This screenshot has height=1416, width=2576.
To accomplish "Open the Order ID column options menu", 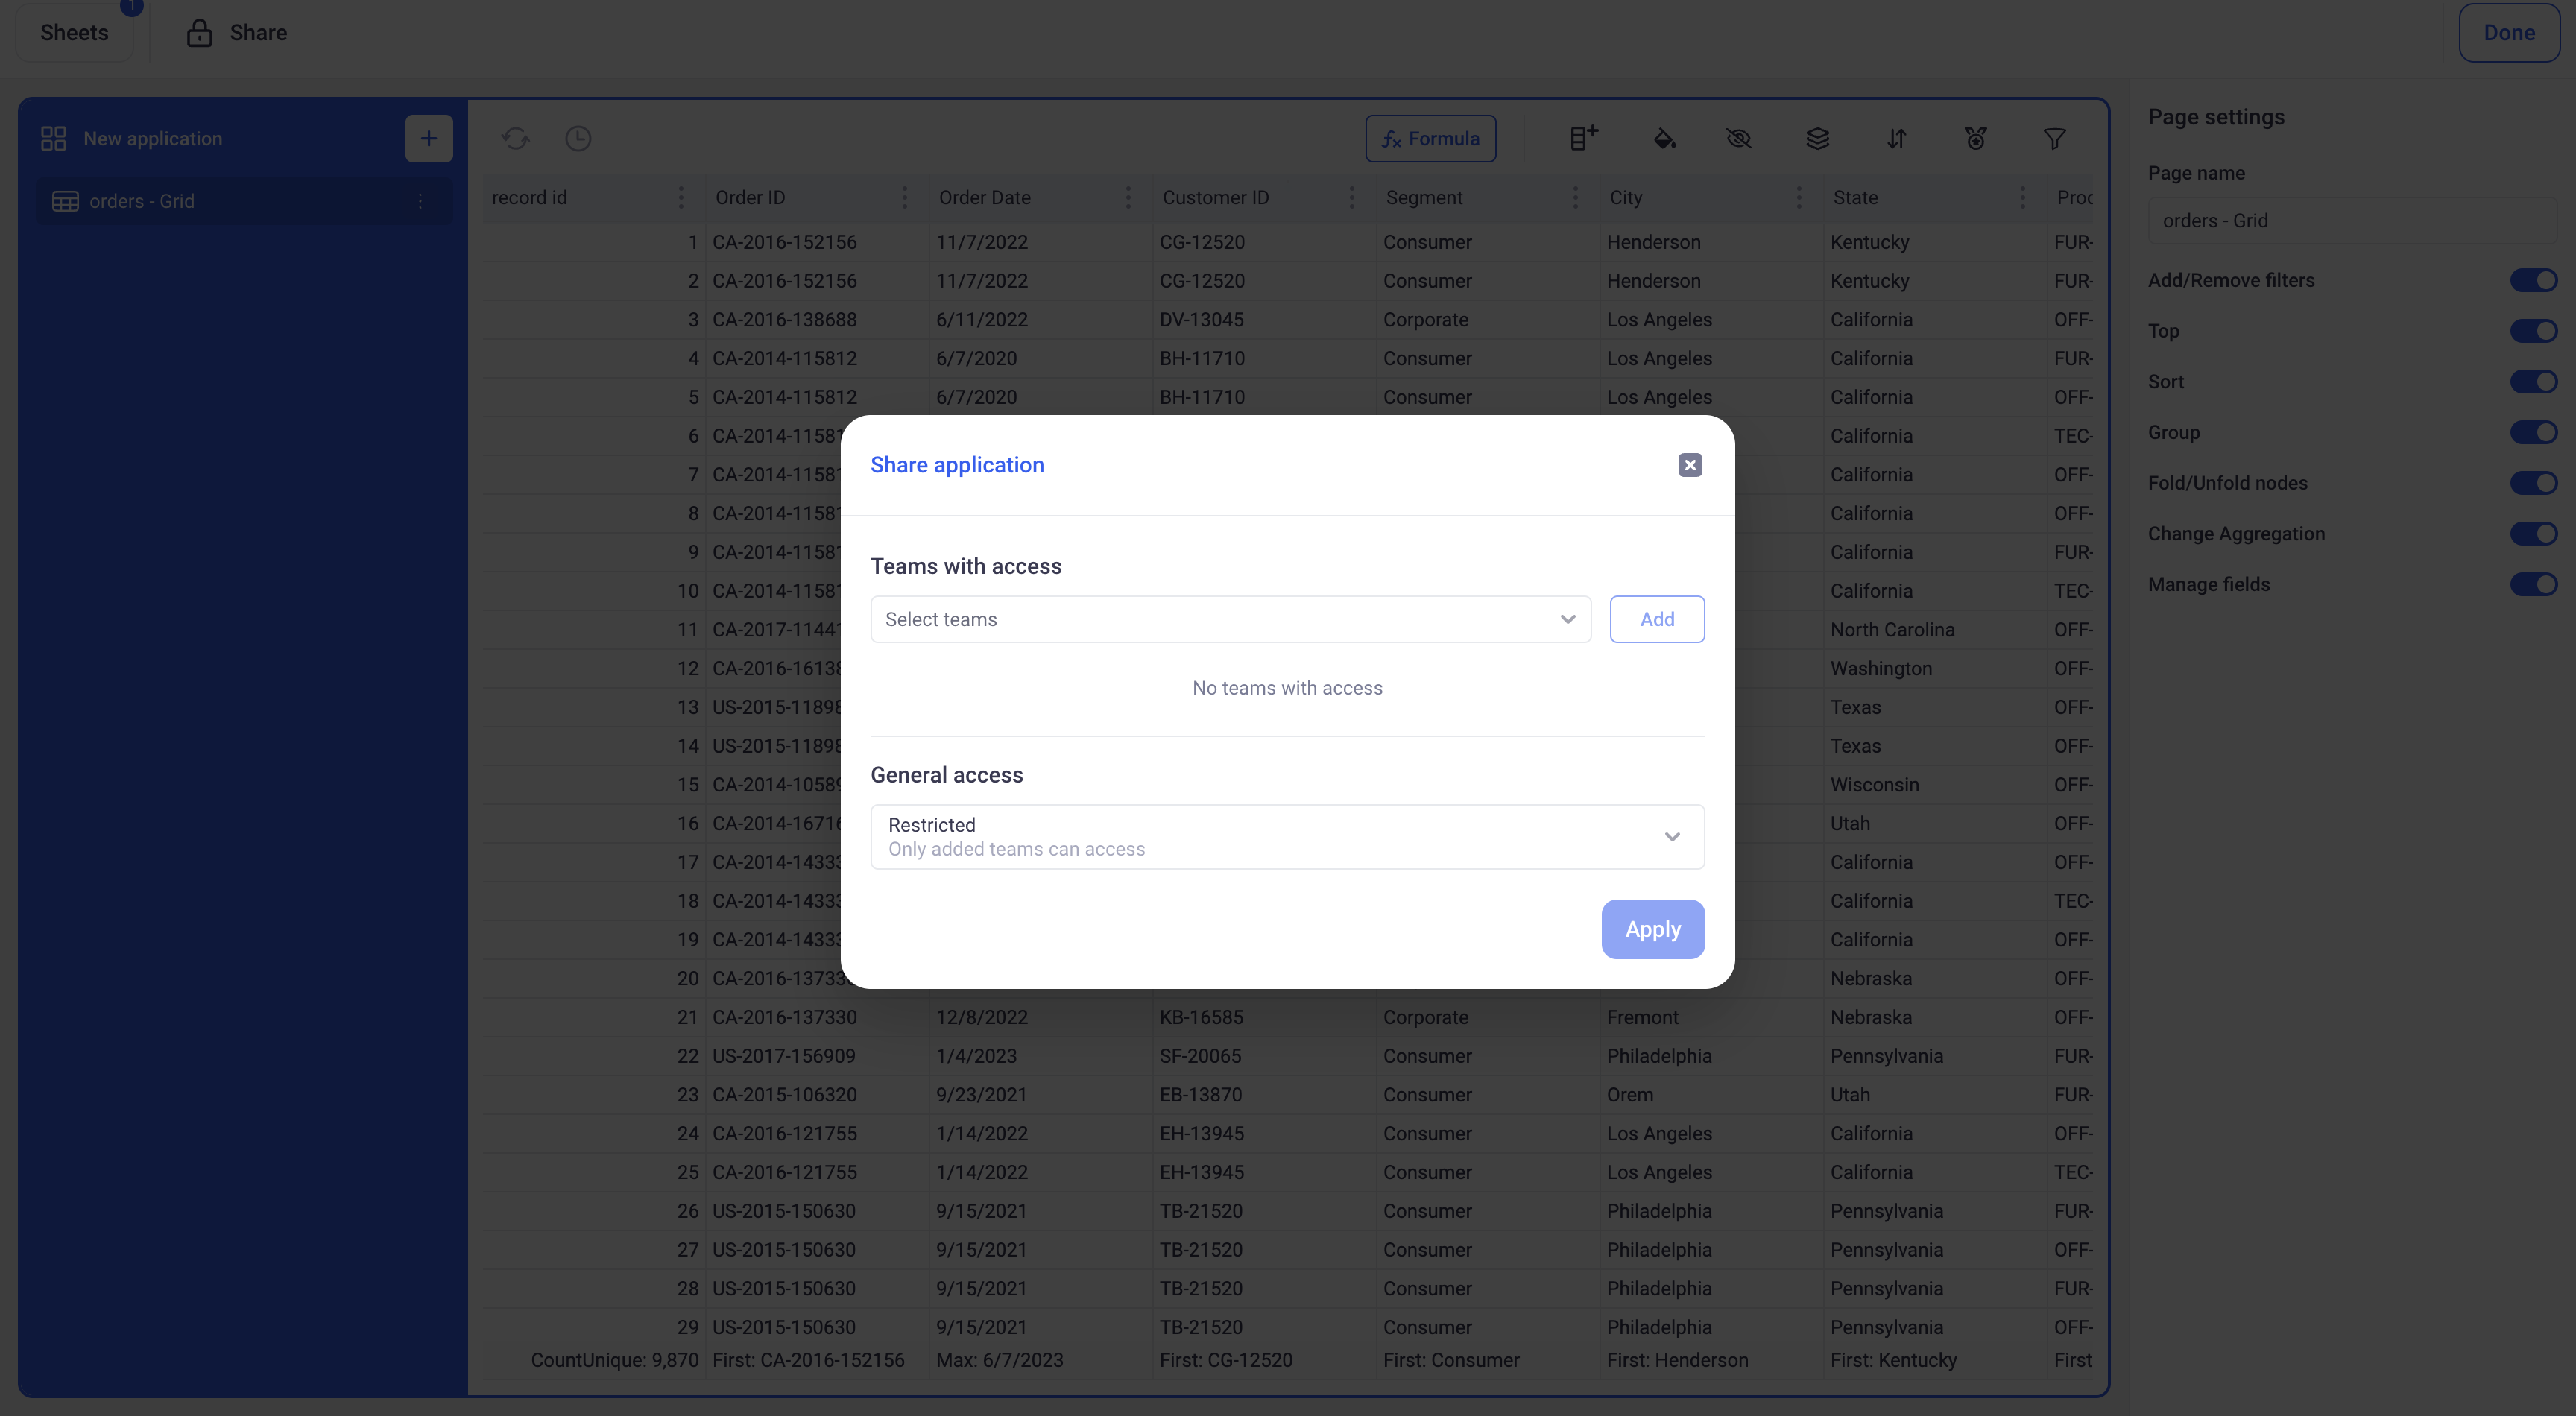I will 905,197.
